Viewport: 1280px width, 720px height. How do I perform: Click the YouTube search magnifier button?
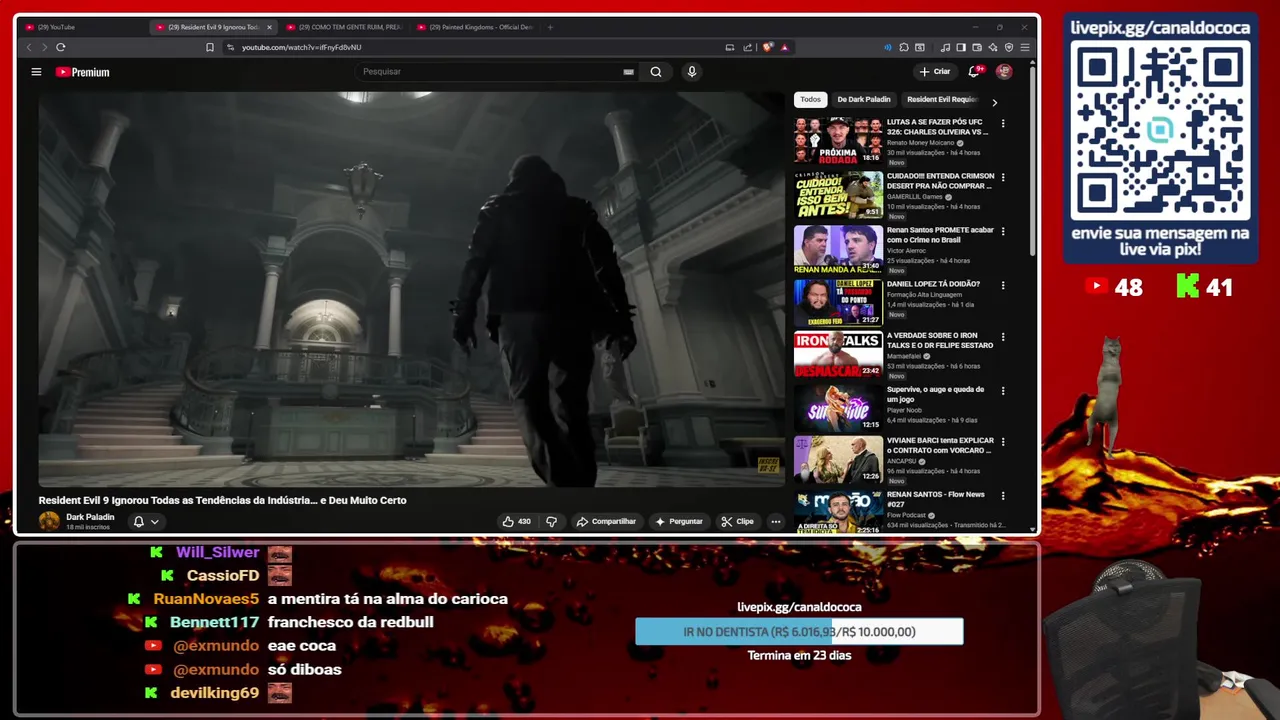click(x=656, y=72)
